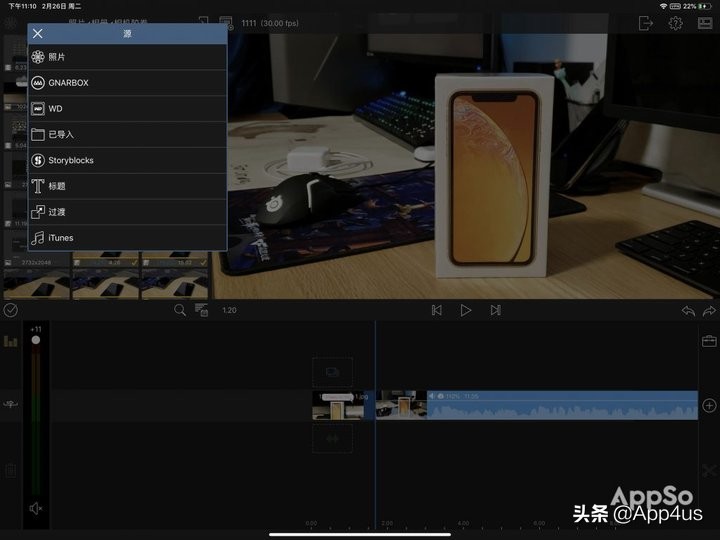Viewport: 720px width, 540px height.
Task: Click the transition overlapping squares icon
Action: (x=38, y=212)
